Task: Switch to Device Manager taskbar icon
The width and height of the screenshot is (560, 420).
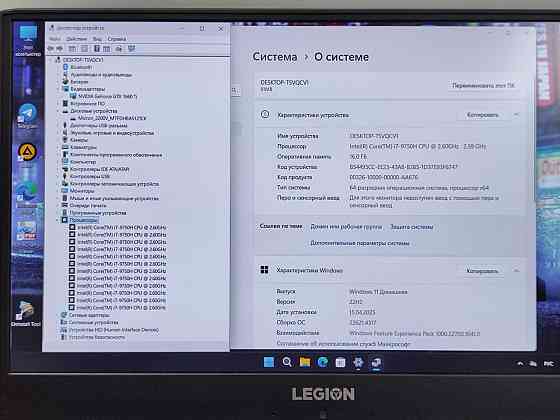Action: point(376,363)
